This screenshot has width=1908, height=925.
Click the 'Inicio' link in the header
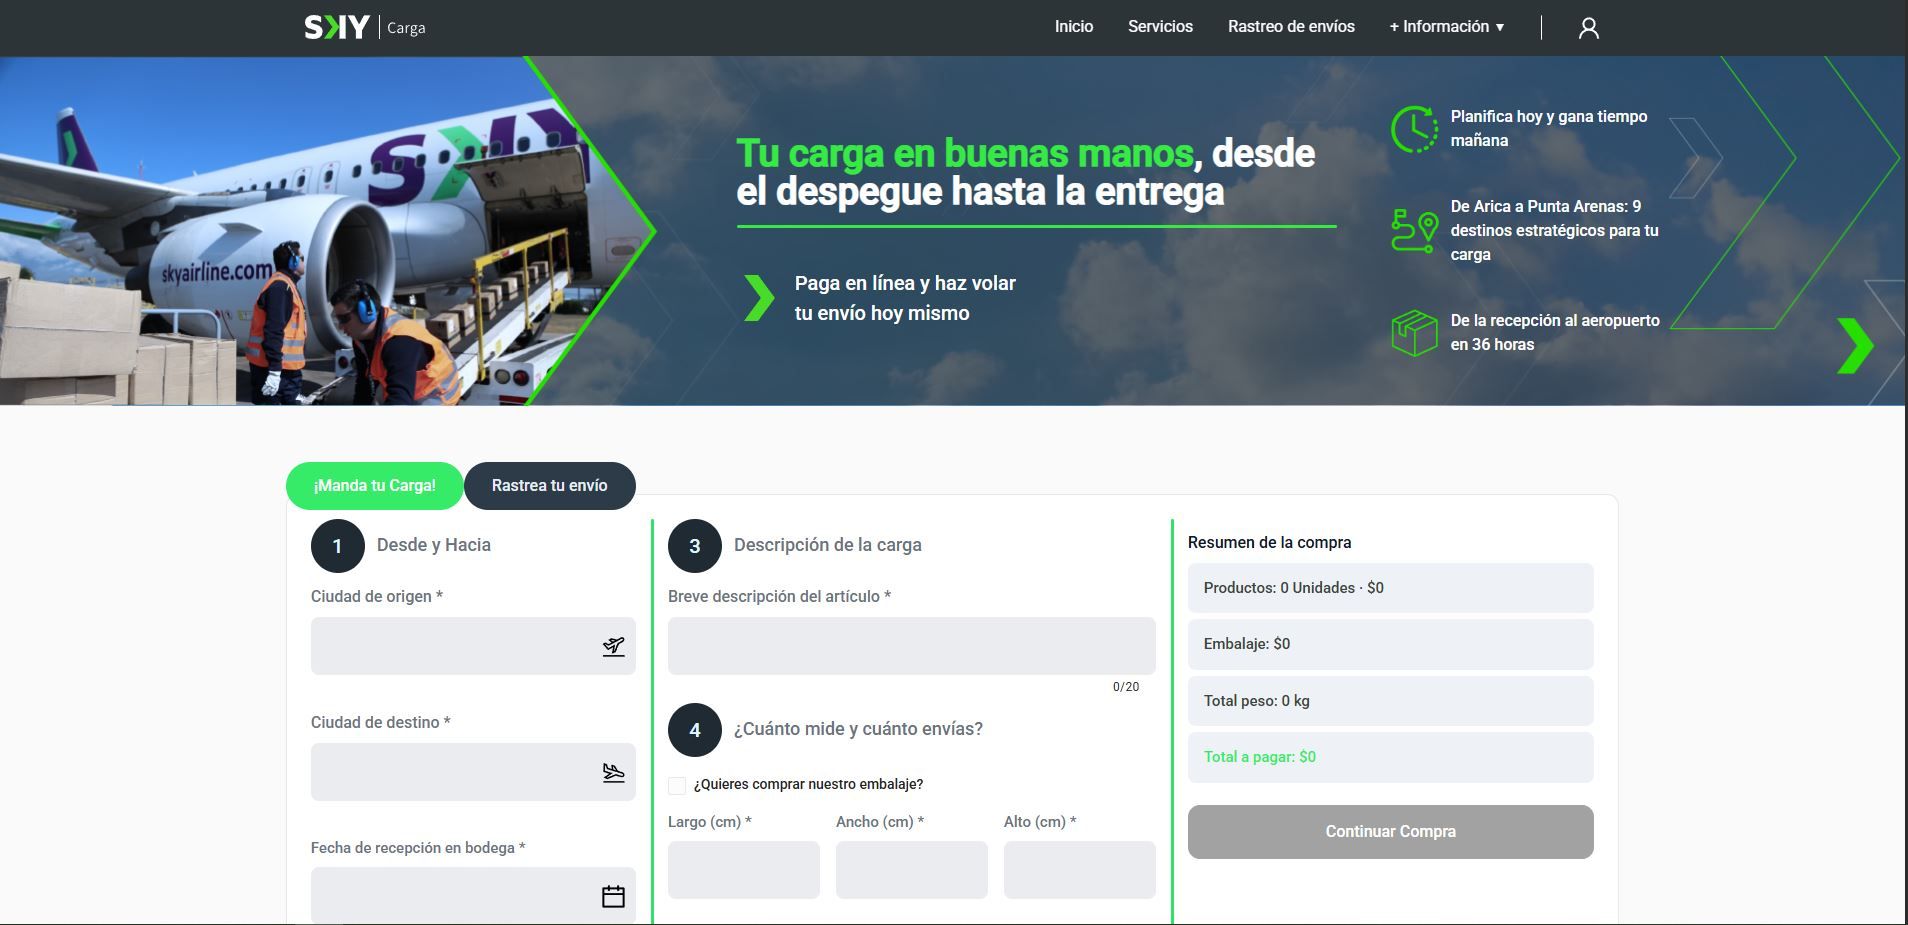(1073, 27)
